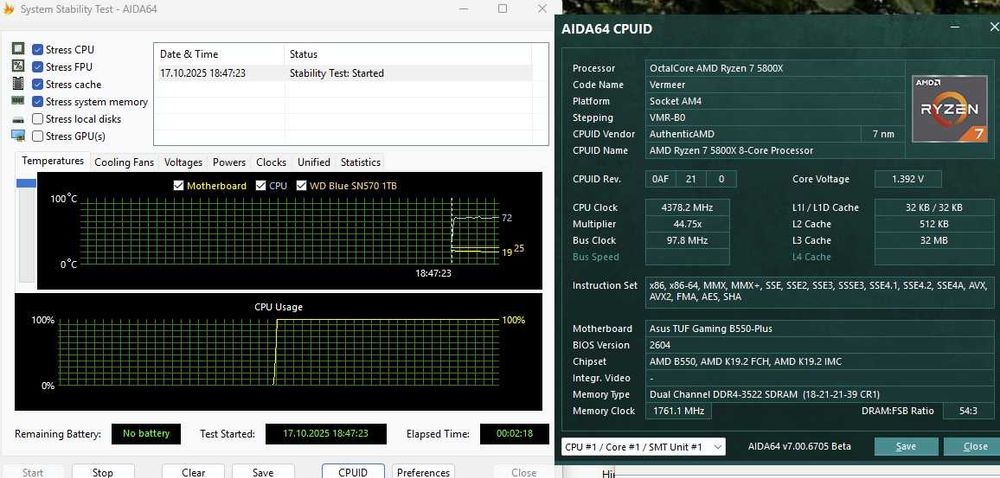Screen dimensions: 1000x478
Task: Toggle the WD Blue SN570 1TB graph checkbox
Action: pyautogui.click(x=301, y=185)
